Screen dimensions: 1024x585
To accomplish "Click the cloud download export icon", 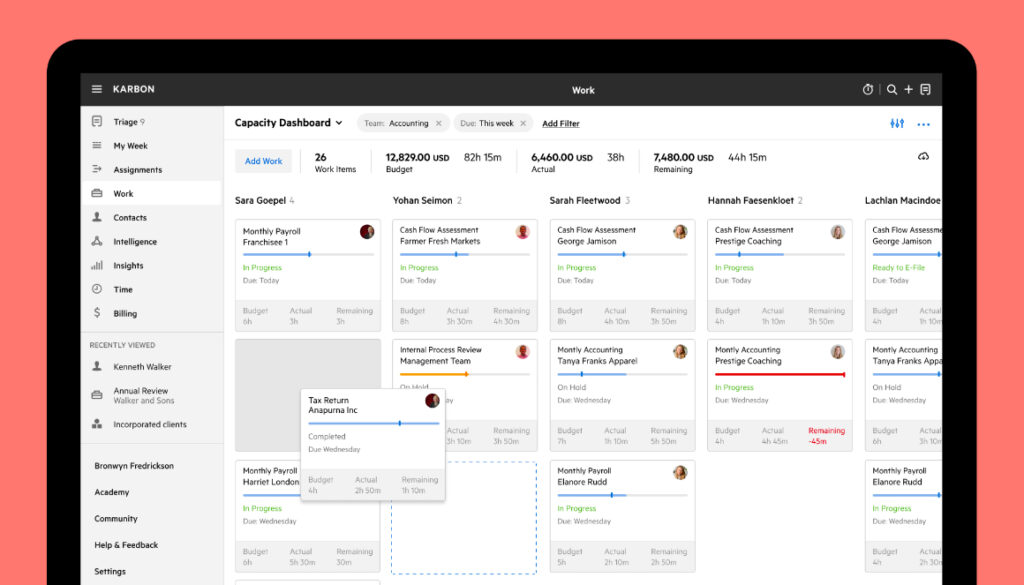I will click(x=923, y=157).
